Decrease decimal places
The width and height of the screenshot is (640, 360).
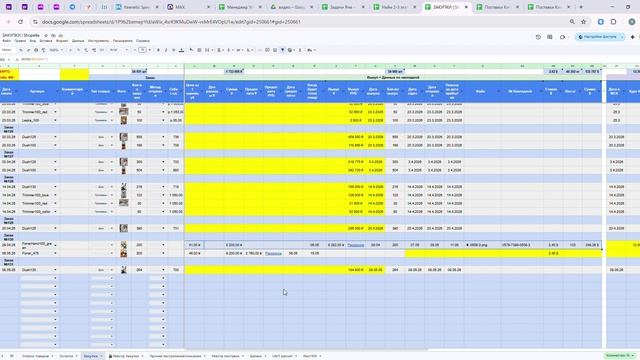point(86,50)
